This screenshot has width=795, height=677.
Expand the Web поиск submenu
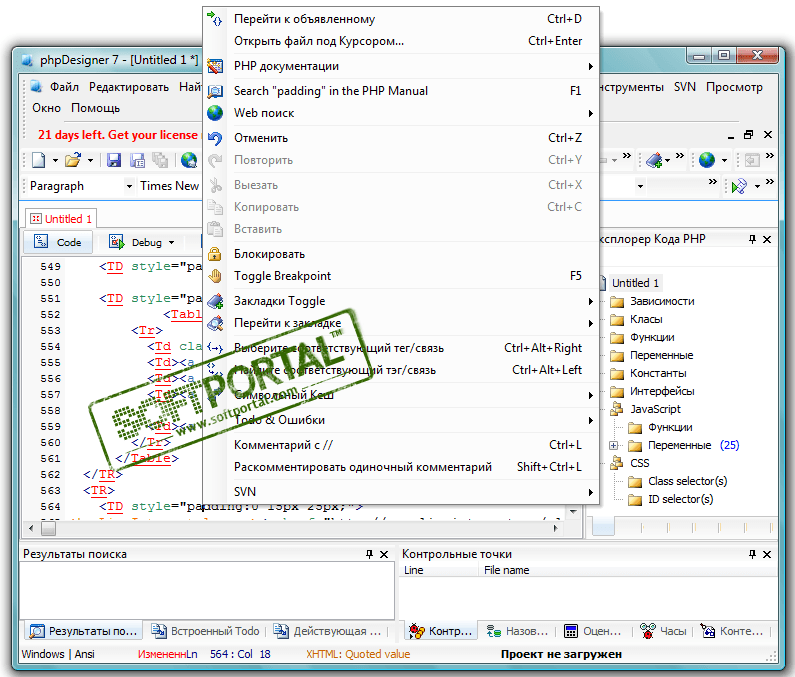591,113
